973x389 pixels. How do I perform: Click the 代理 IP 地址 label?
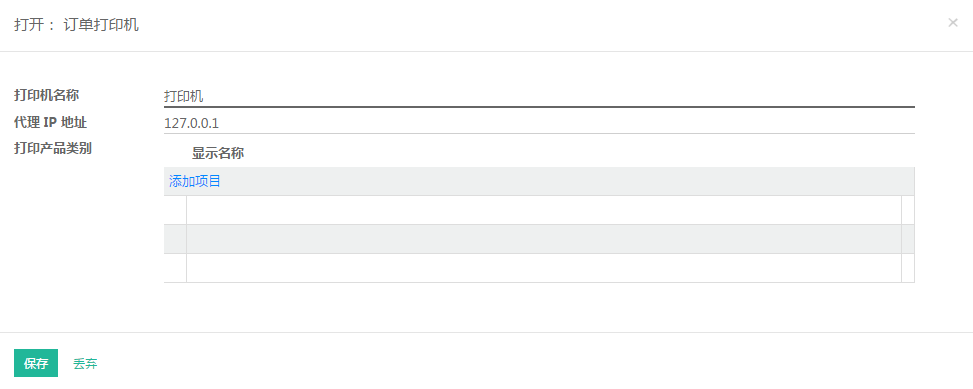tap(50, 122)
